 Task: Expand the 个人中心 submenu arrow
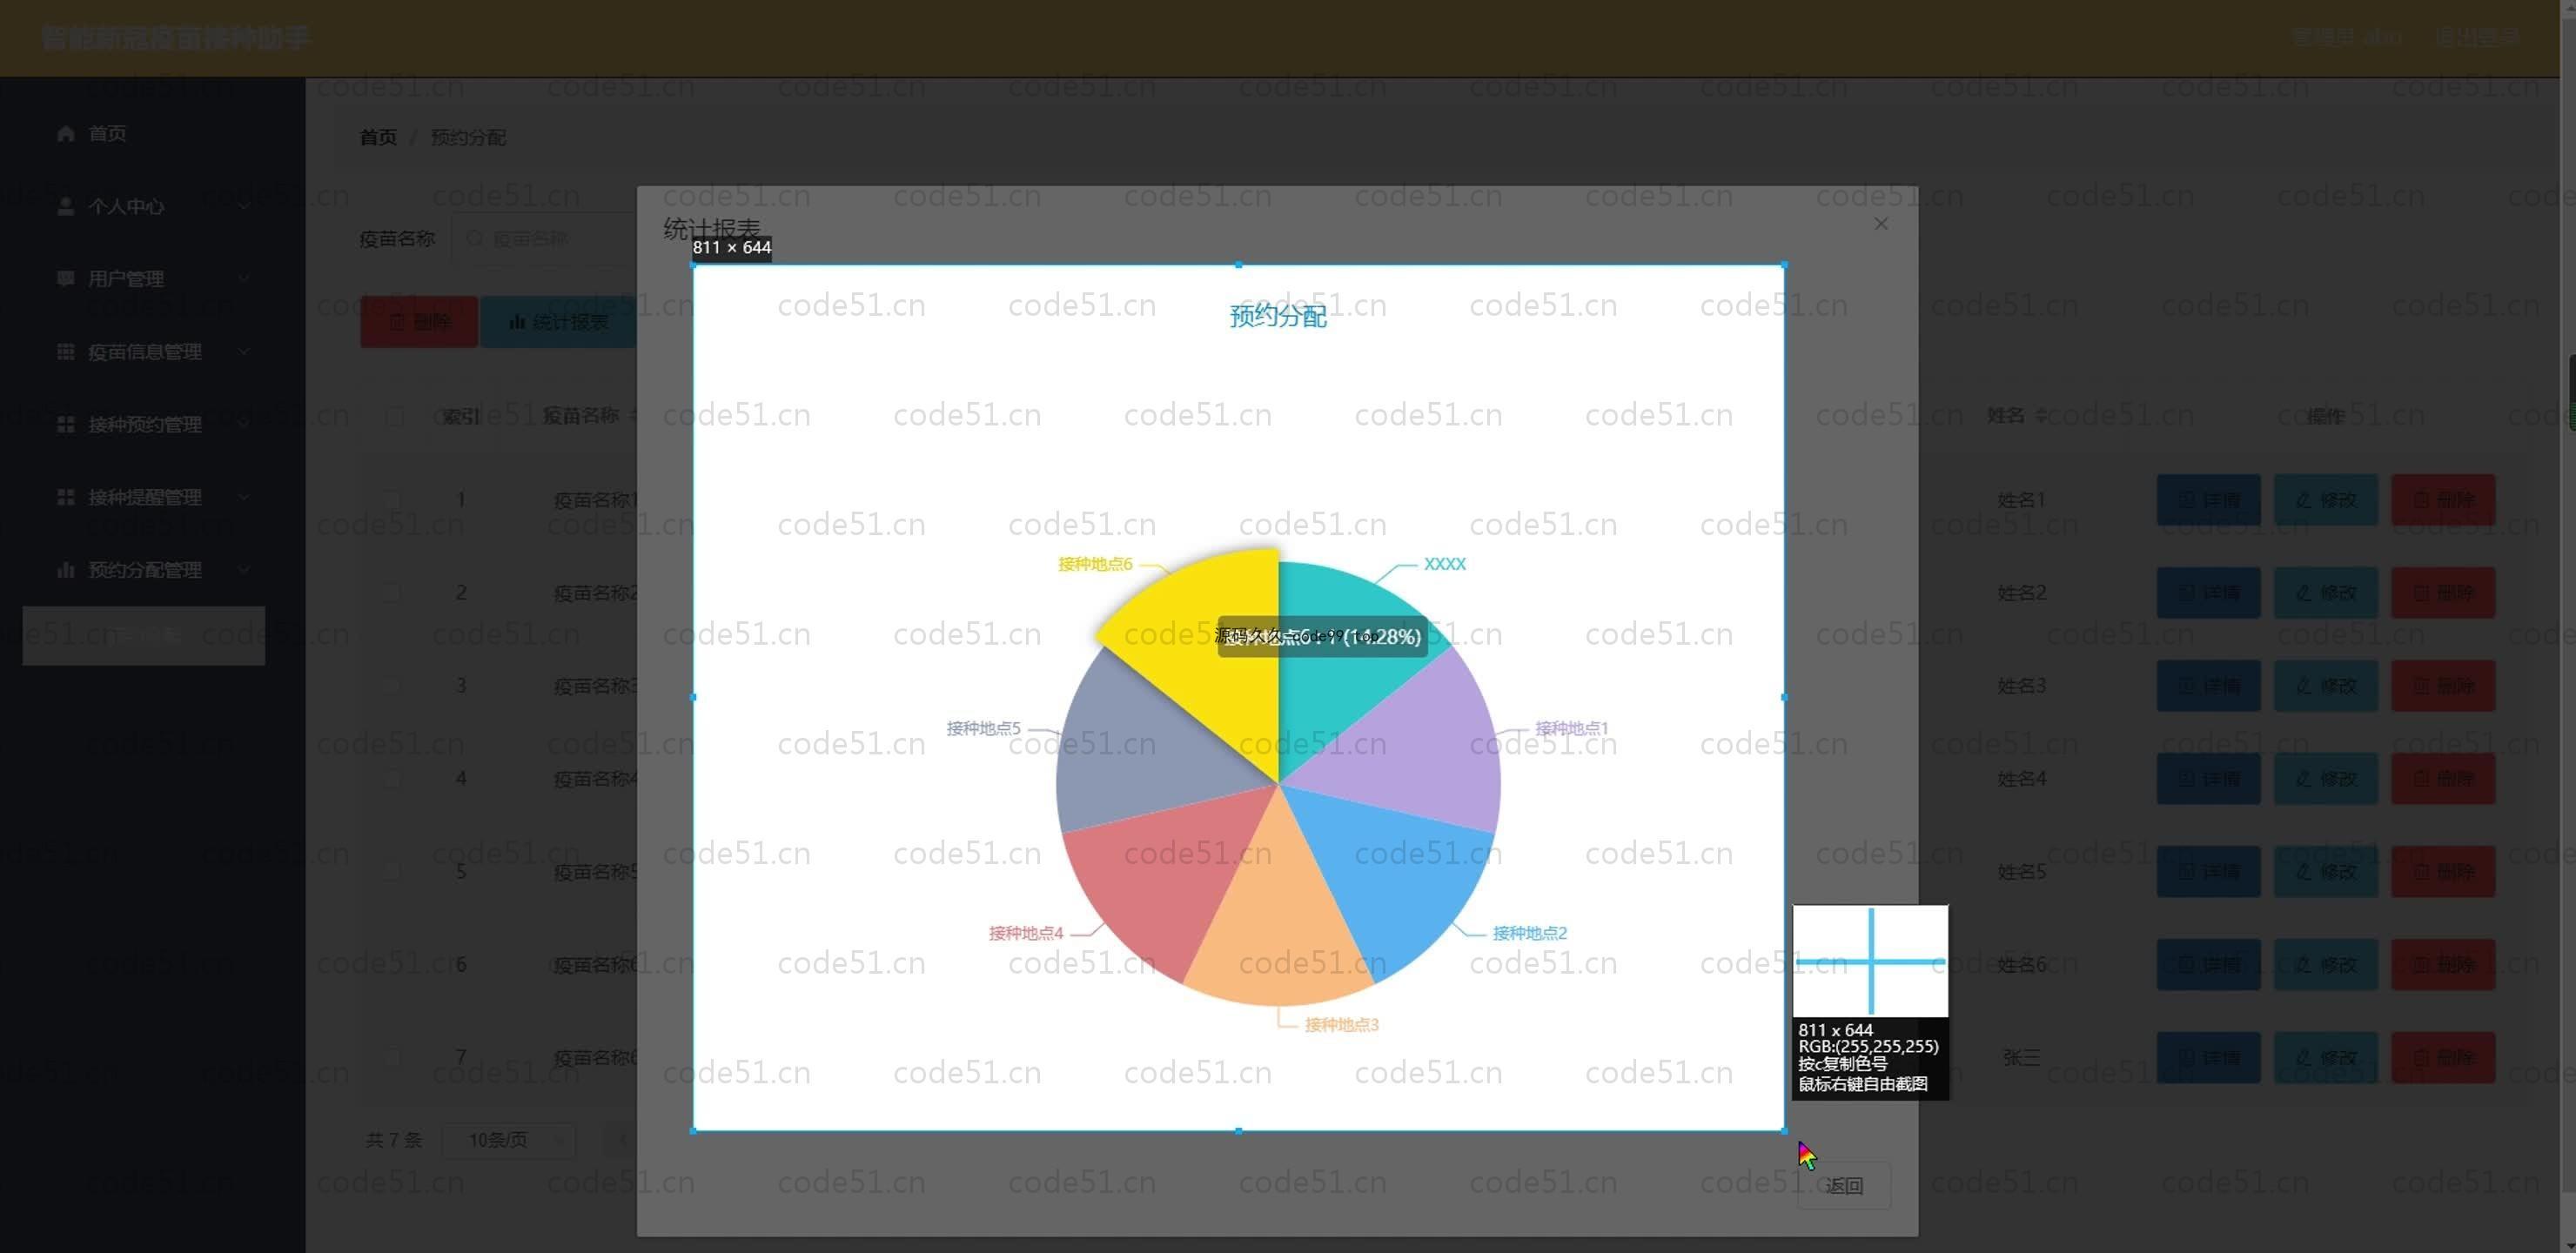pyautogui.click(x=244, y=207)
